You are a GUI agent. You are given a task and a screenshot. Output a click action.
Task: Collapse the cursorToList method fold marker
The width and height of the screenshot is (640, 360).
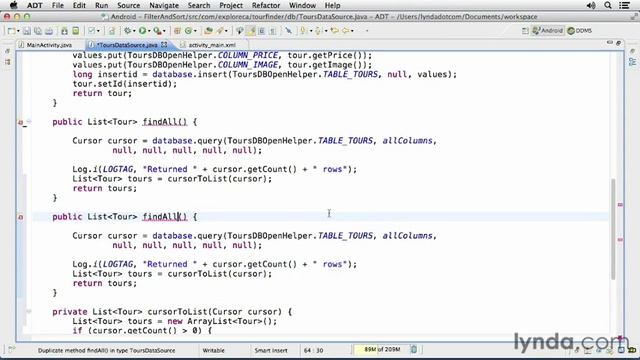(x=29, y=312)
